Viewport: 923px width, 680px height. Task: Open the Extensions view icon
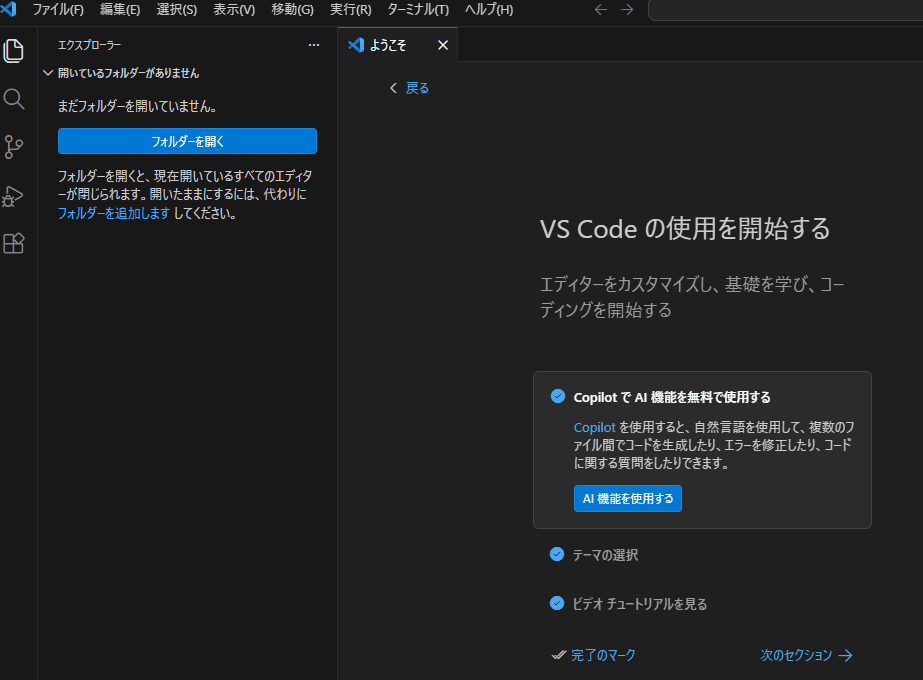coord(14,244)
